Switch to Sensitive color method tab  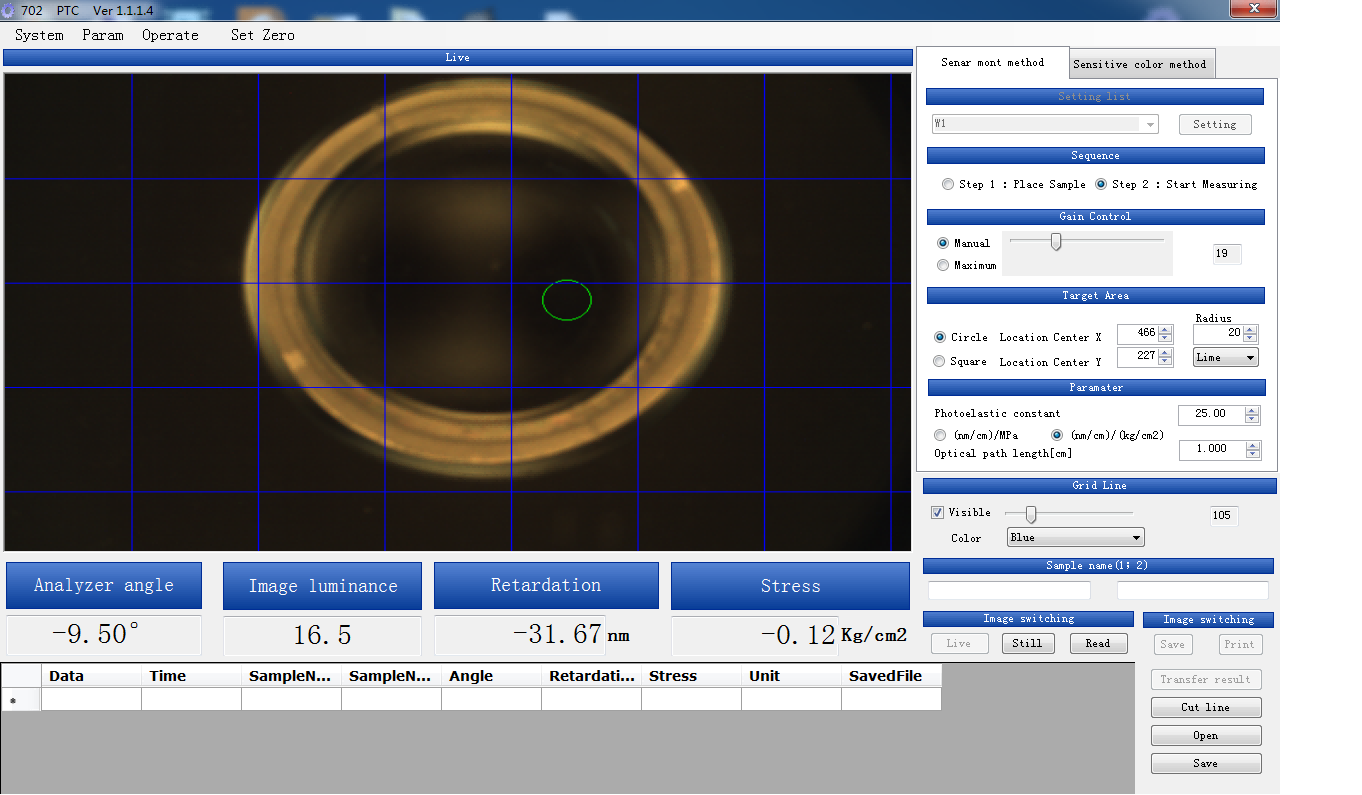(x=1140, y=64)
